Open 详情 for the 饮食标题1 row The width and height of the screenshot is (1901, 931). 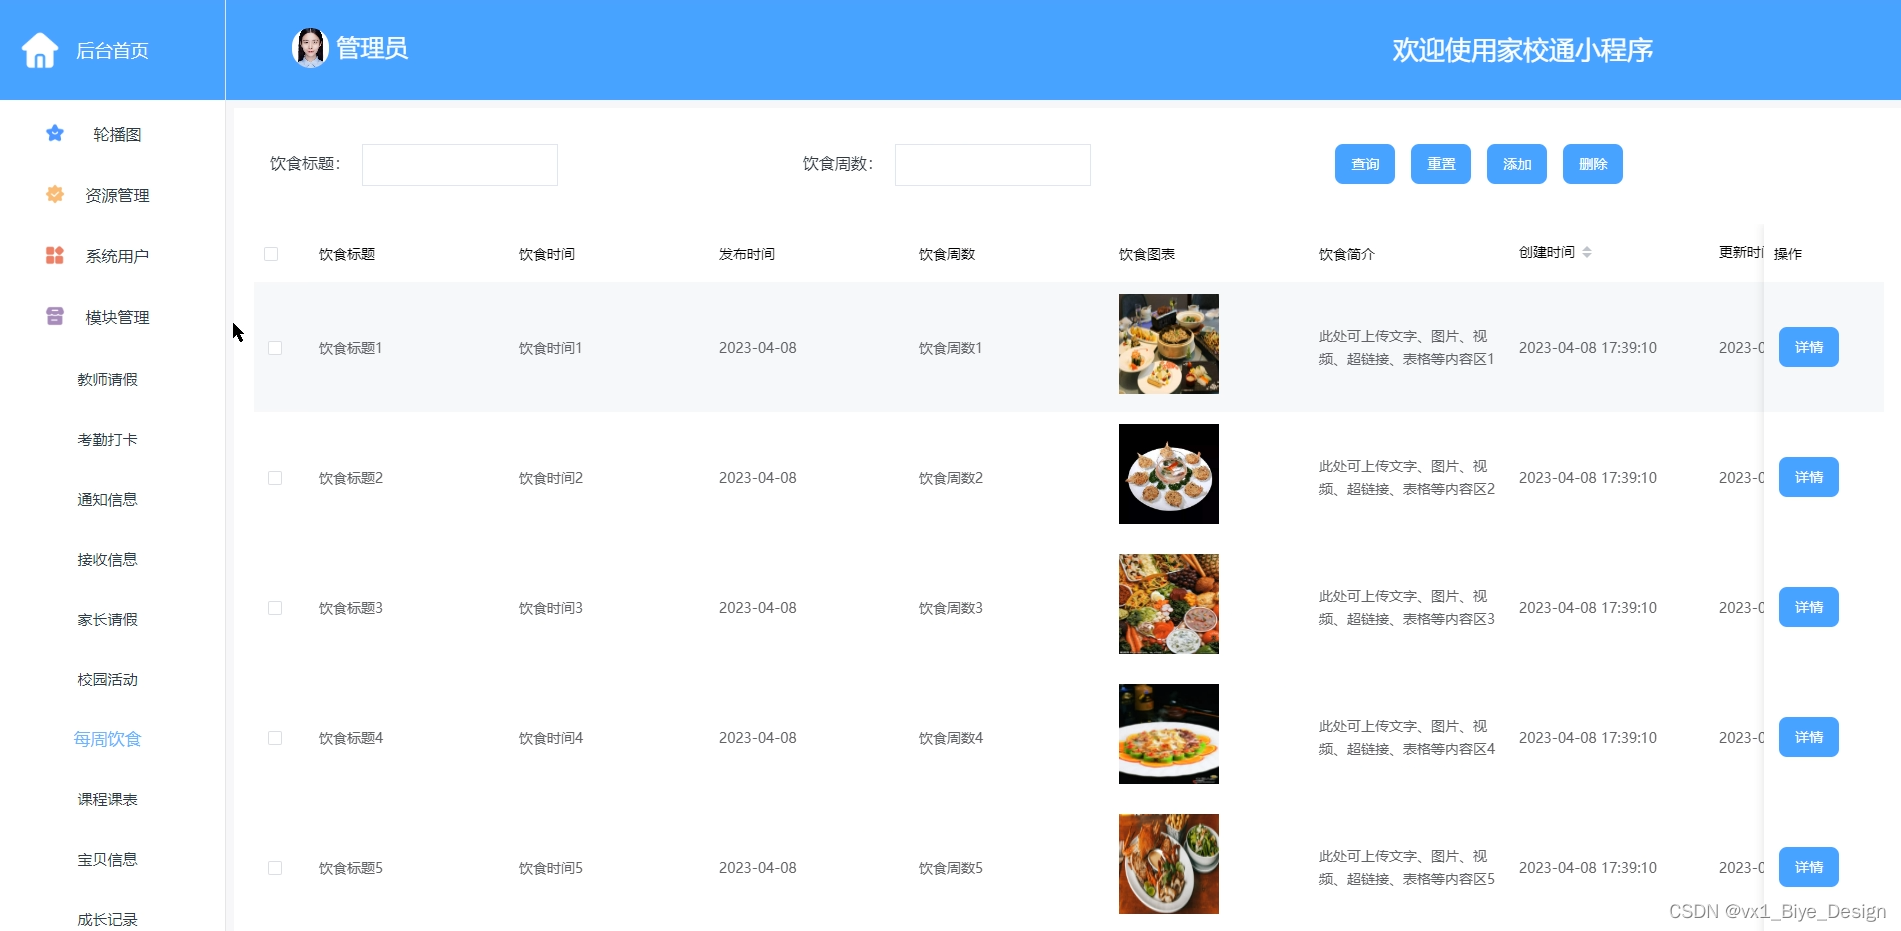1809,347
